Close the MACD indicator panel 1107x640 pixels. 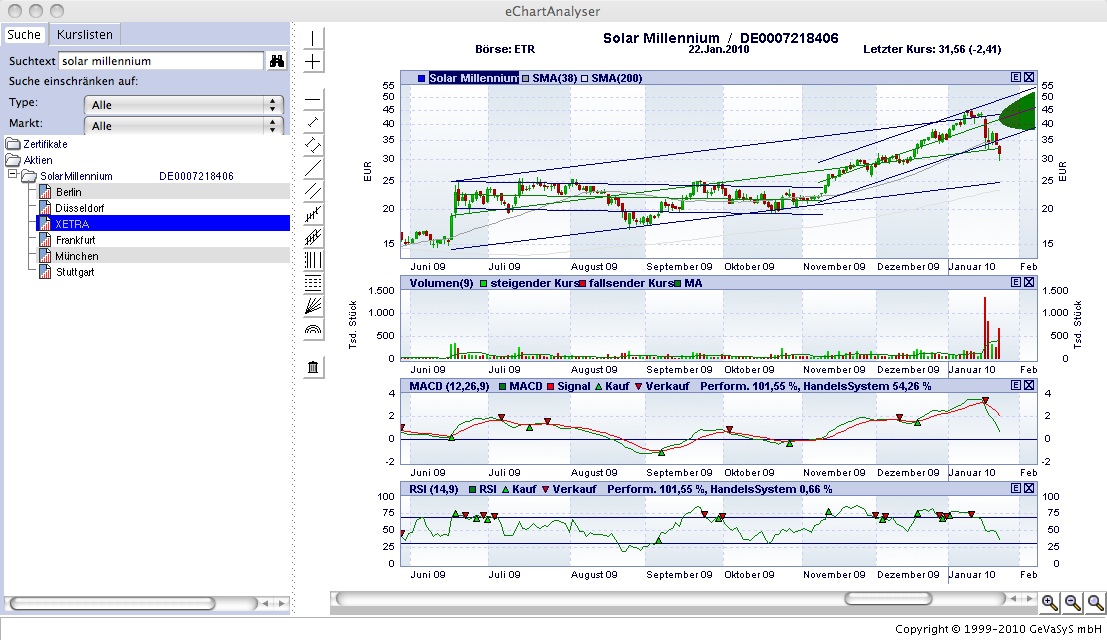[x=1028, y=385]
